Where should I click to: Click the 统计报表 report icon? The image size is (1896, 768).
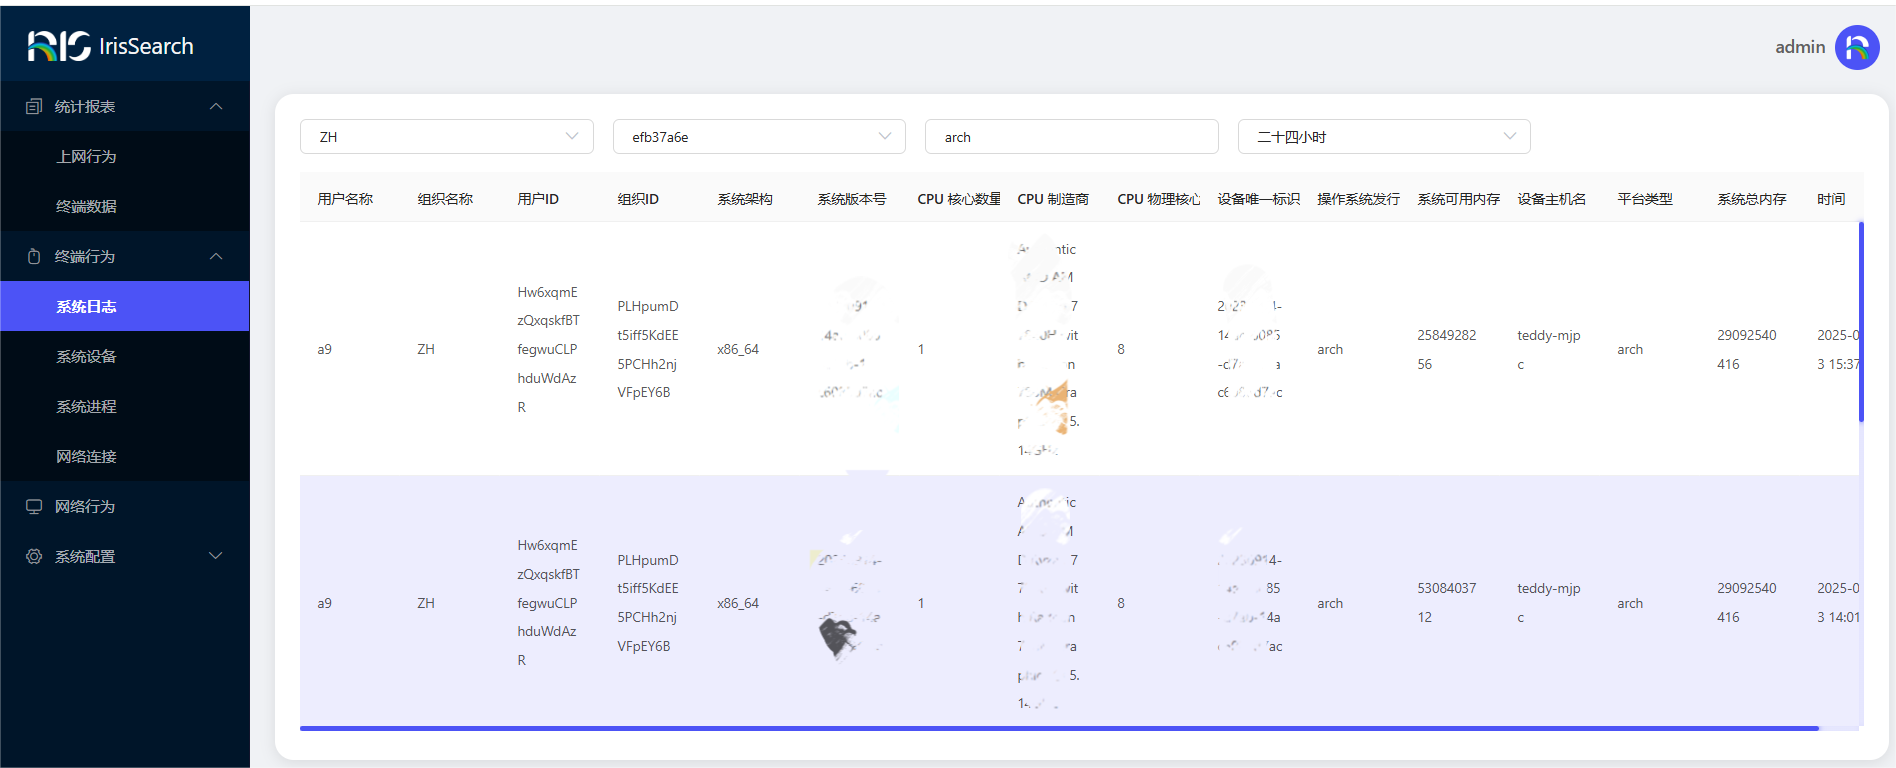click(34, 106)
